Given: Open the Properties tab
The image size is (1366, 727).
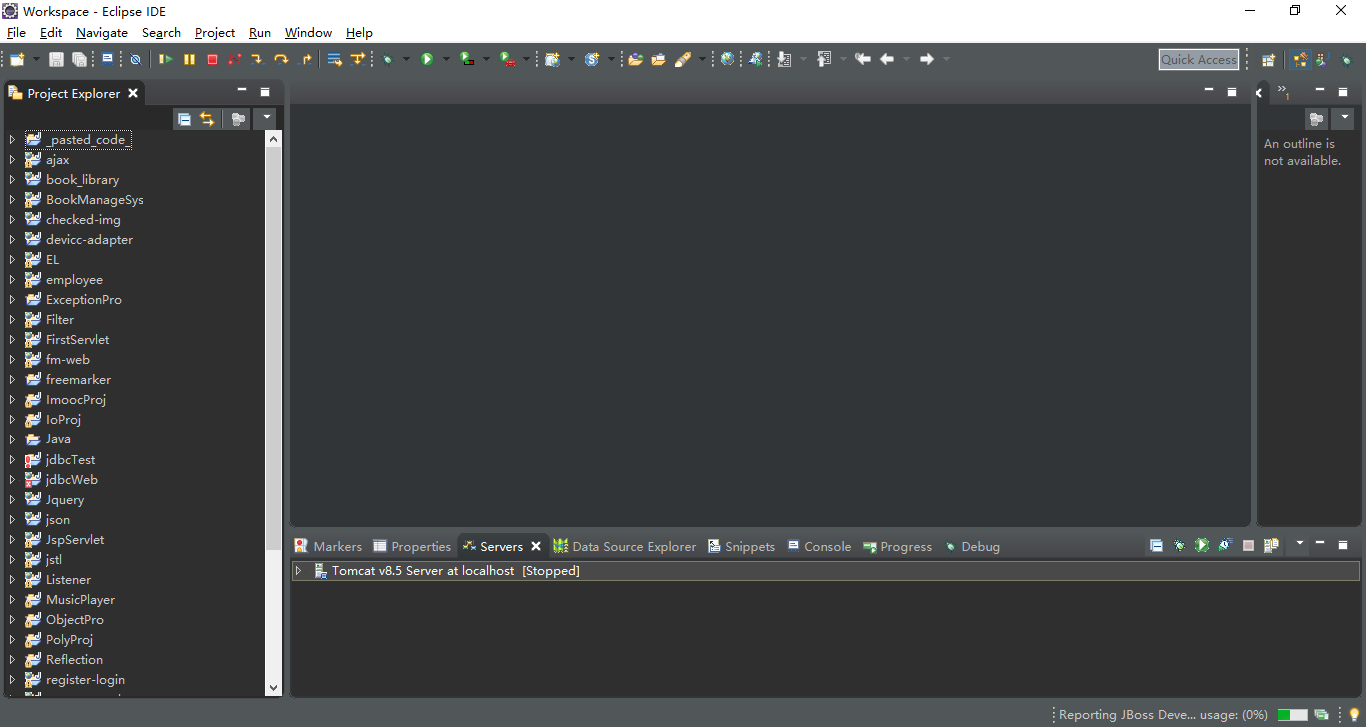Looking at the screenshot, I should point(412,547).
